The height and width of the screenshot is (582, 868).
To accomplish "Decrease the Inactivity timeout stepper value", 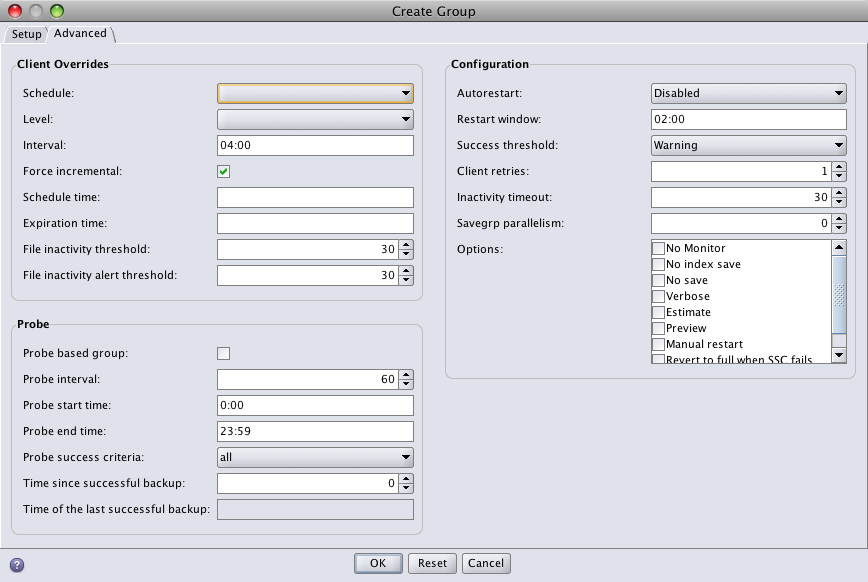I will pyautogui.click(x=839, y=202).
